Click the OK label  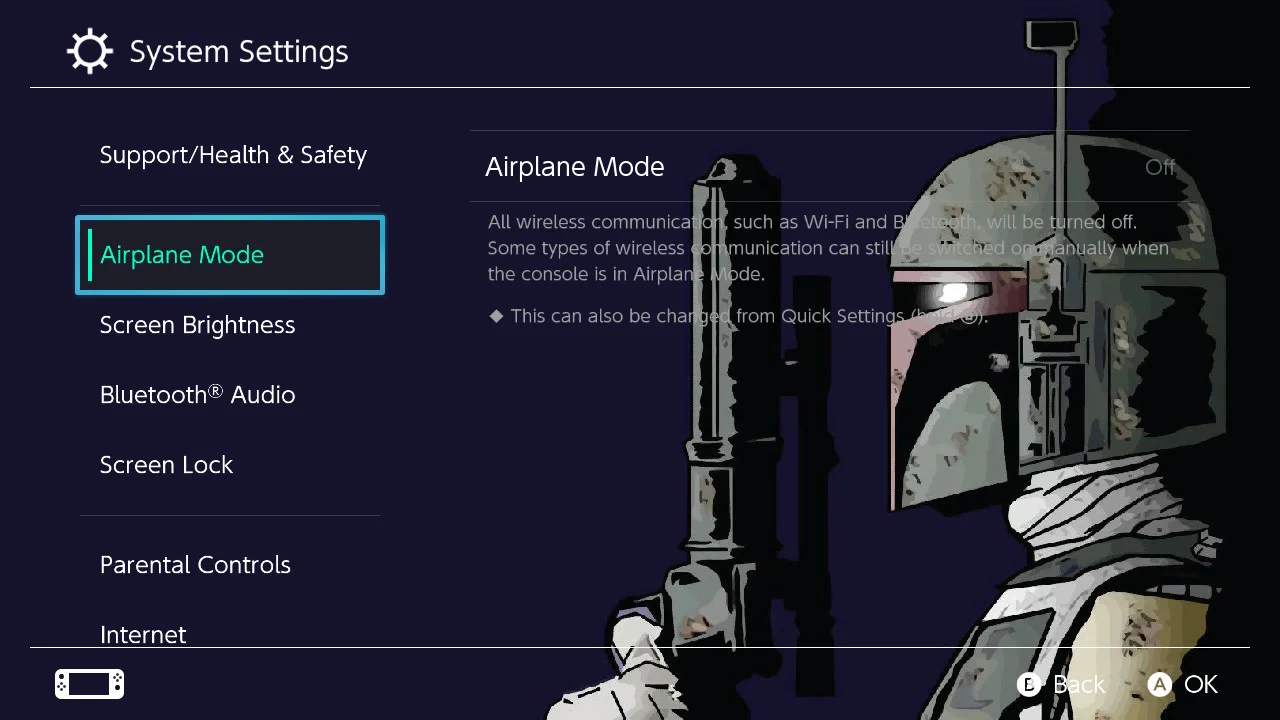coord(1201,684)
